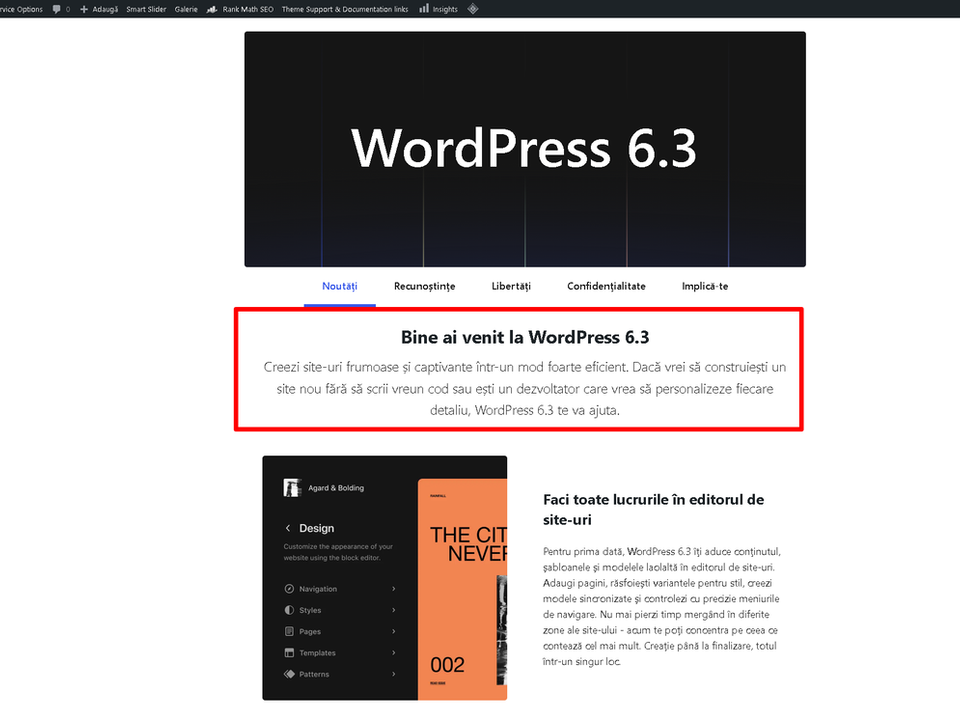Viewport: 960px width, 720px height.
Task: Click the Patterns diamond icon
Action: tap(289, 674)
